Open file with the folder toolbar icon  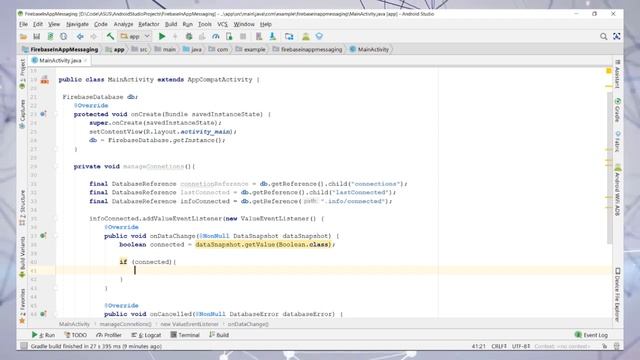(x=23, y=36)
